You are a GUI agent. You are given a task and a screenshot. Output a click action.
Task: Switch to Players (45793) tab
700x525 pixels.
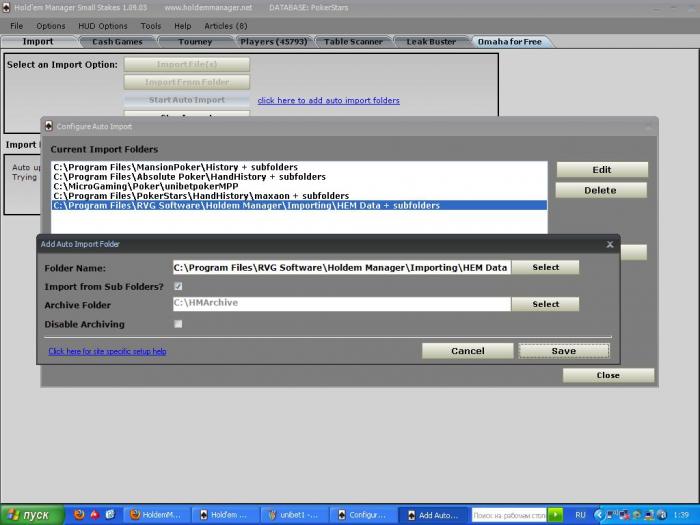[x=274, y=42]
